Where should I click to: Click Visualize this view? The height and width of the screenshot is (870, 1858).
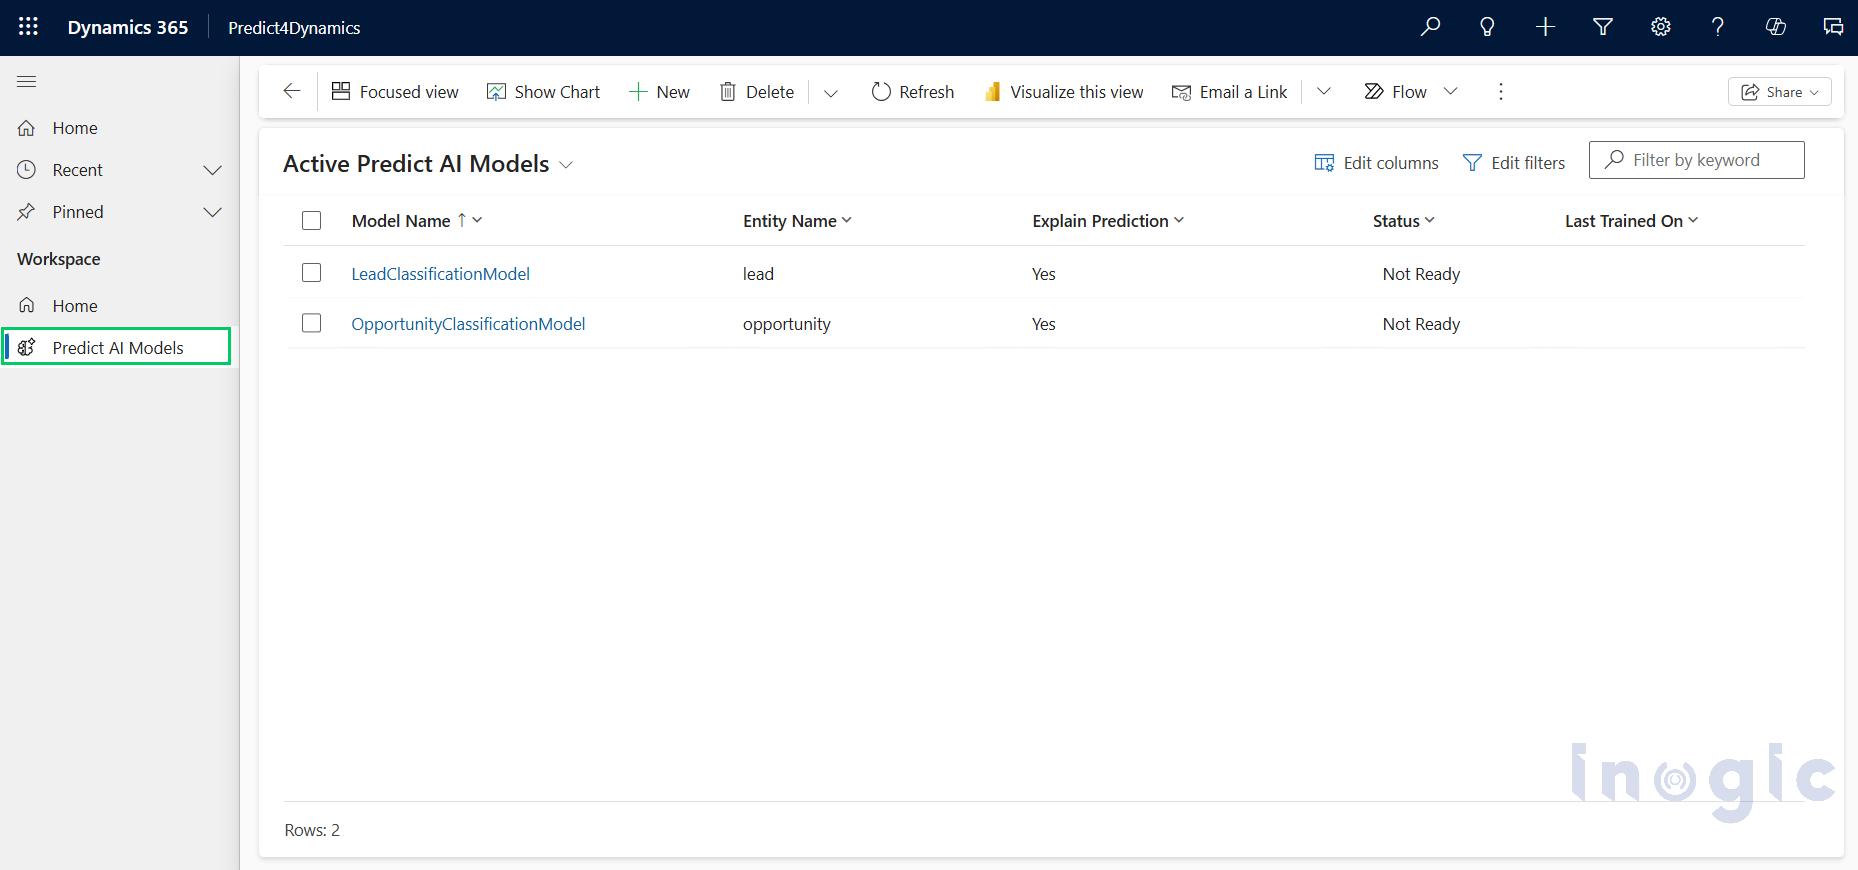point(1064,92)
